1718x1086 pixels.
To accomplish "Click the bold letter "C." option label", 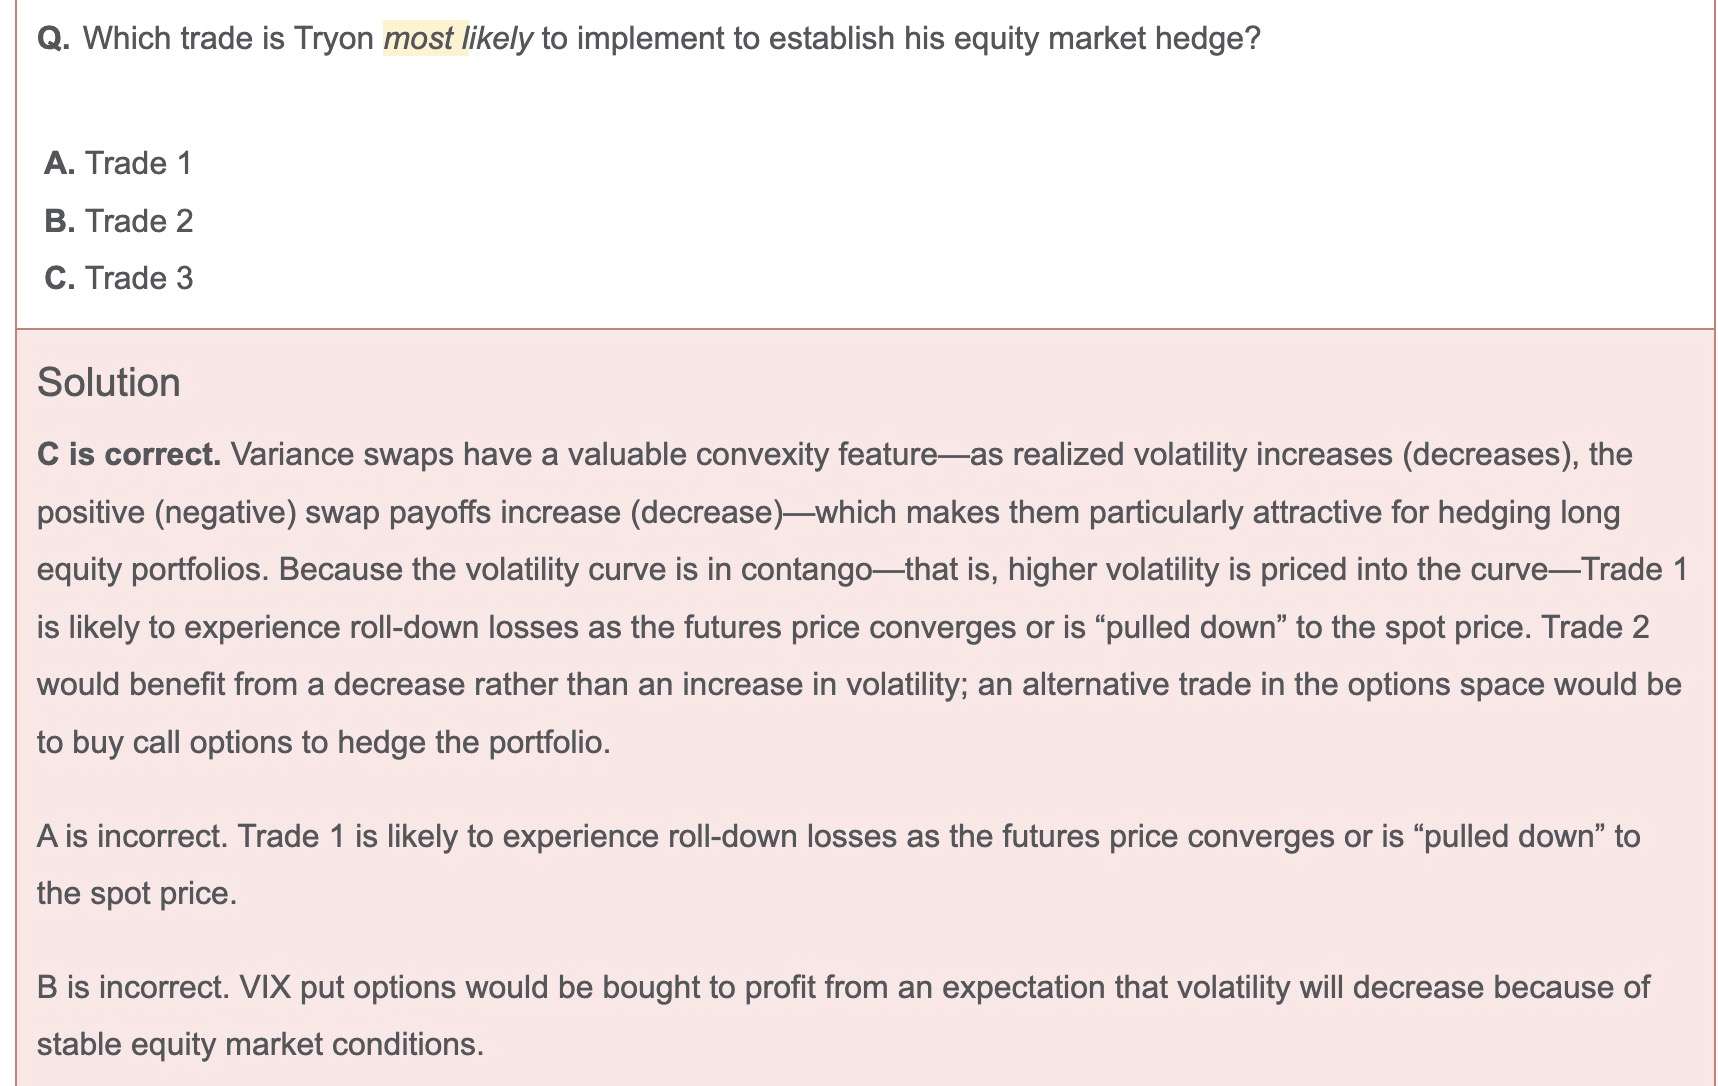I will 60,278.
